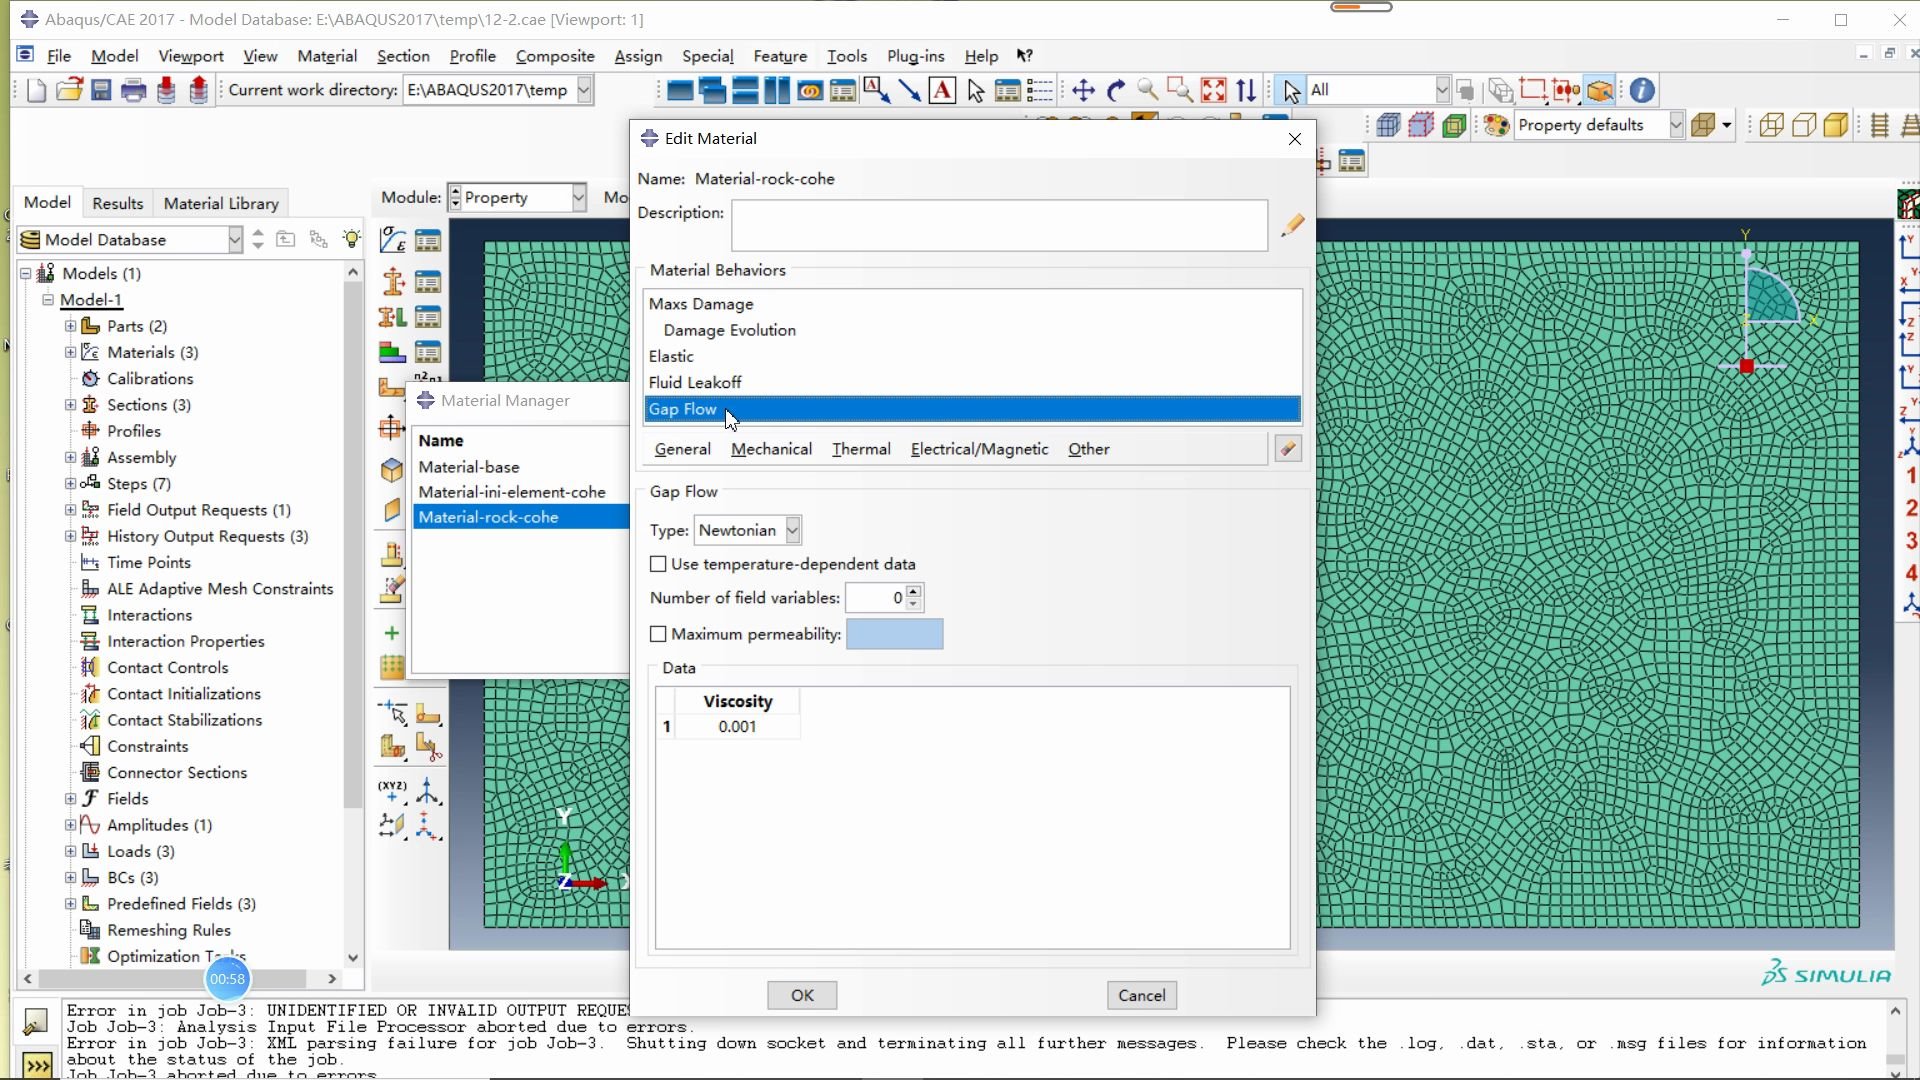Click the Create Composite Layup icon
This screenshot has height=1080, width=1920.
[393, 353]
